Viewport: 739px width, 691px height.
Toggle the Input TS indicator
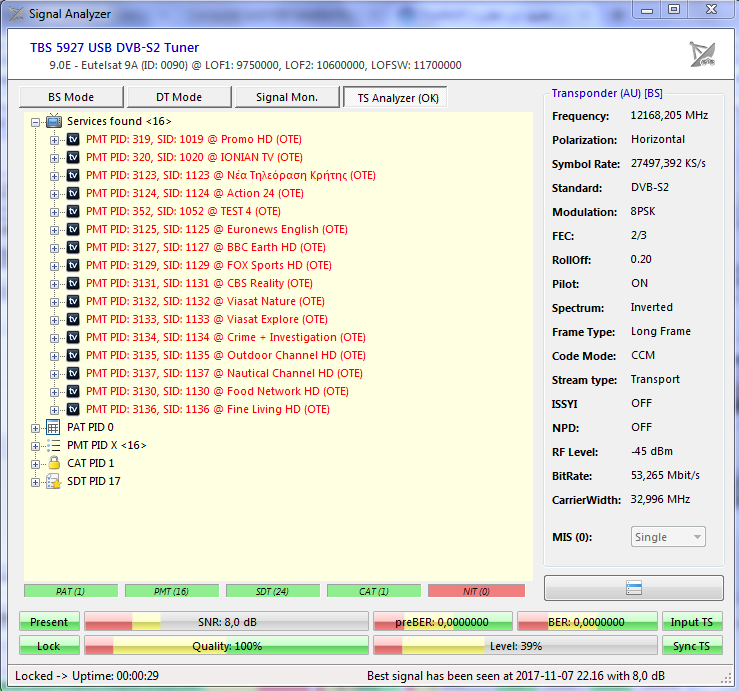tap(692, 622)
